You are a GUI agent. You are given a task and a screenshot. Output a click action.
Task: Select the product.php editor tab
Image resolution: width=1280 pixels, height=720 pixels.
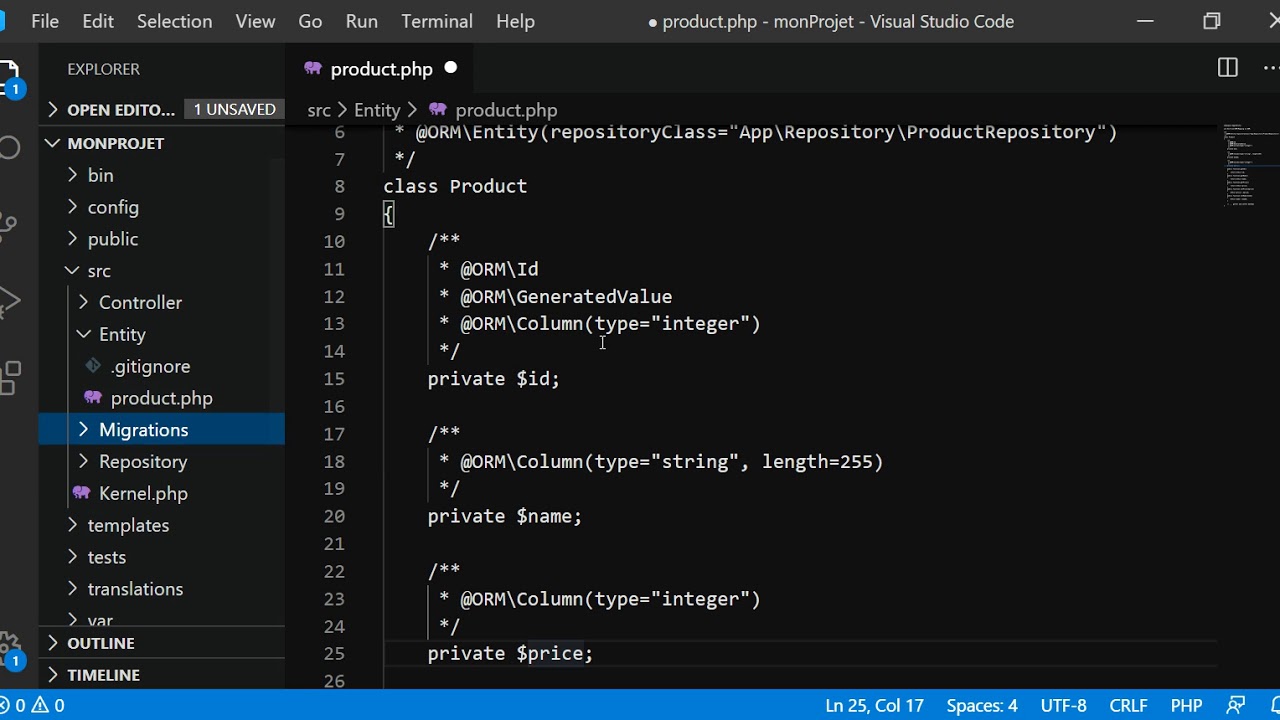[380, 69]
